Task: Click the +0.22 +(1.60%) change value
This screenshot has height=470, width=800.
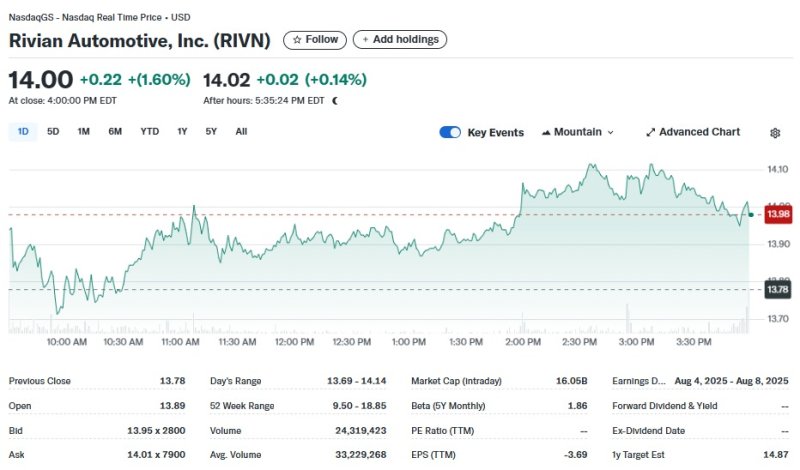Action: [135, 80]
